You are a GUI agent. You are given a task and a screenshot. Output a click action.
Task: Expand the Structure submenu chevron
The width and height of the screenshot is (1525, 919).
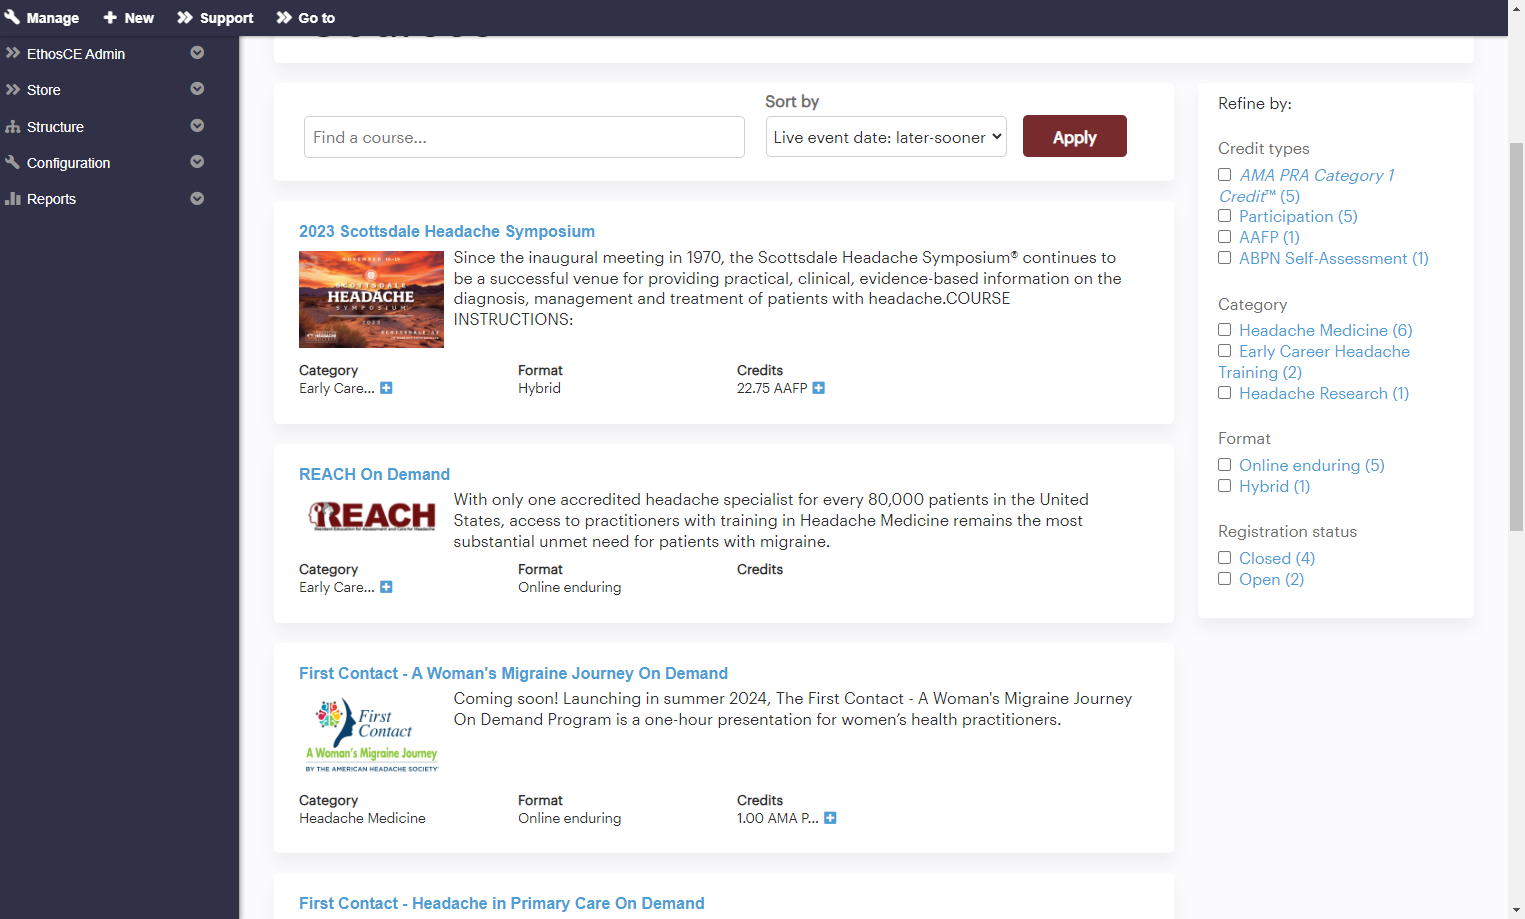(x=197, y=126)
